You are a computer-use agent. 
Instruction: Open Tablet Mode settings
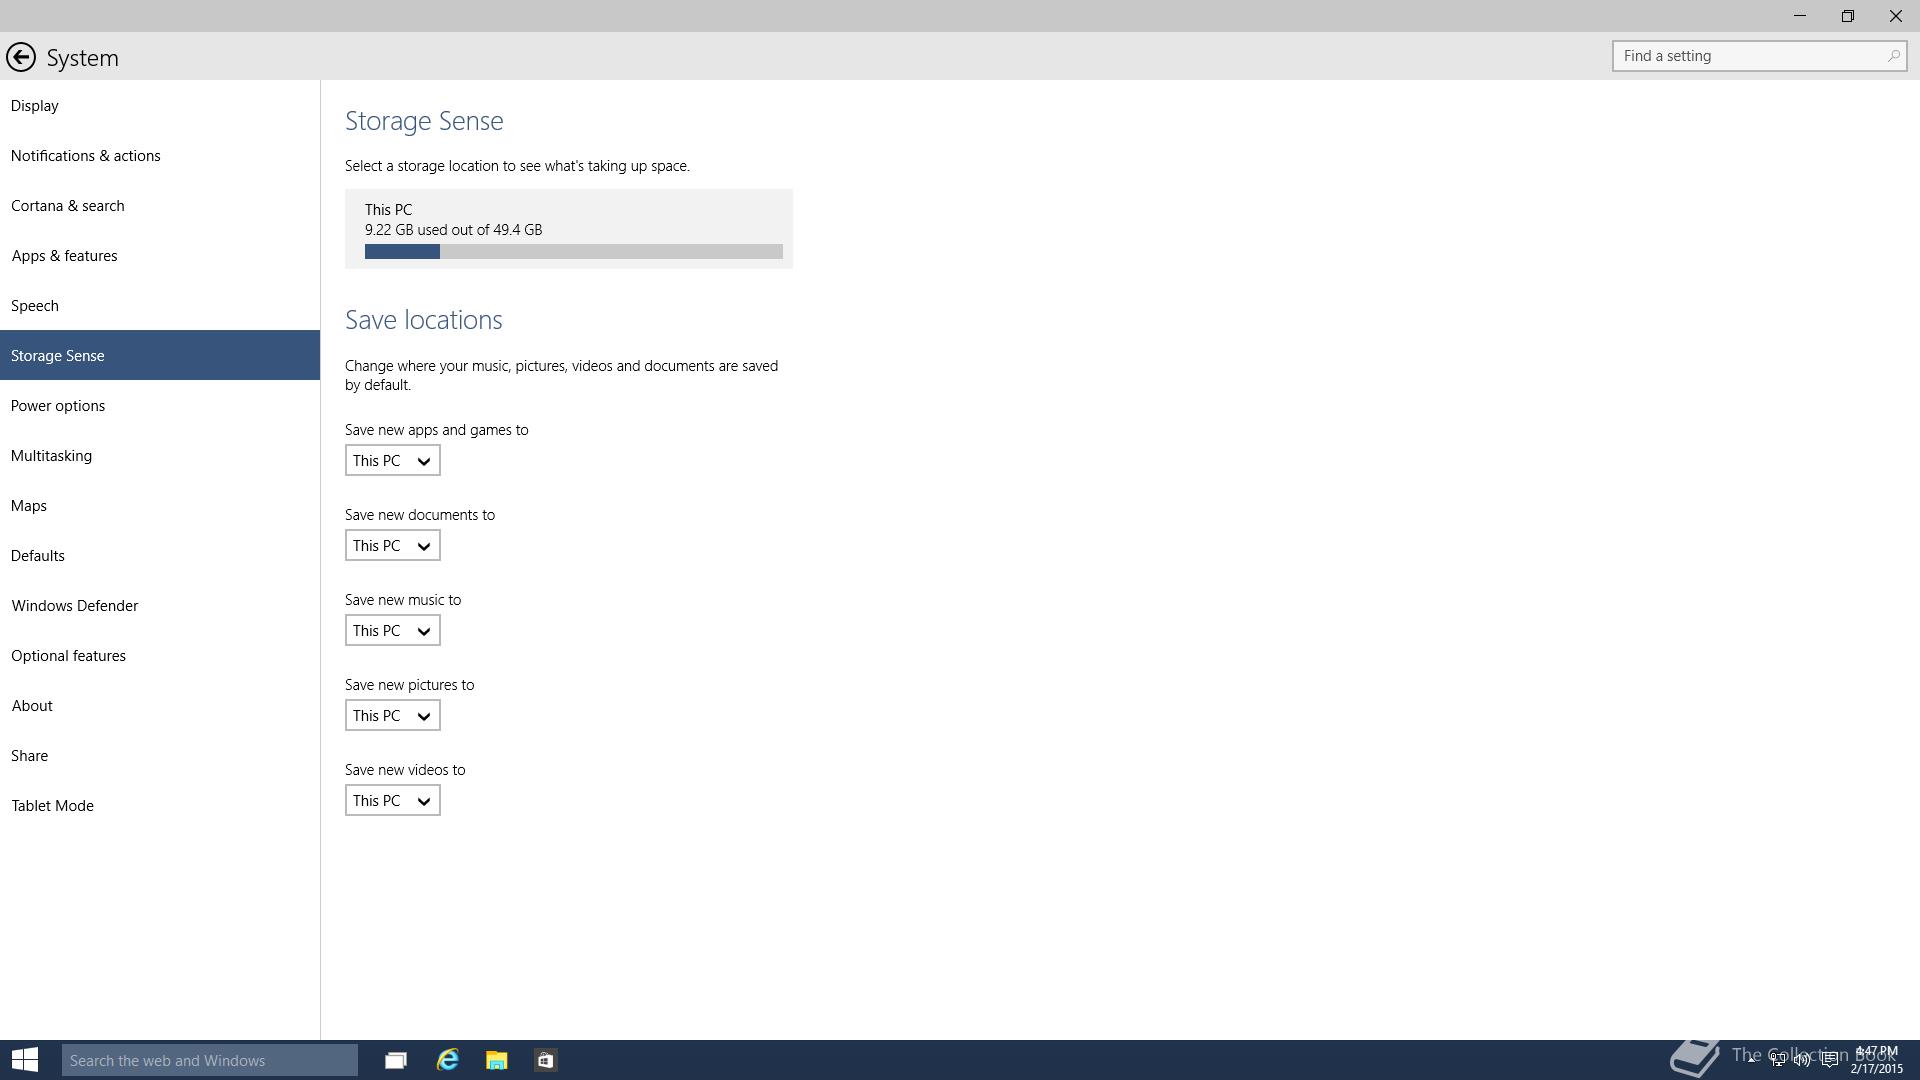160,805
